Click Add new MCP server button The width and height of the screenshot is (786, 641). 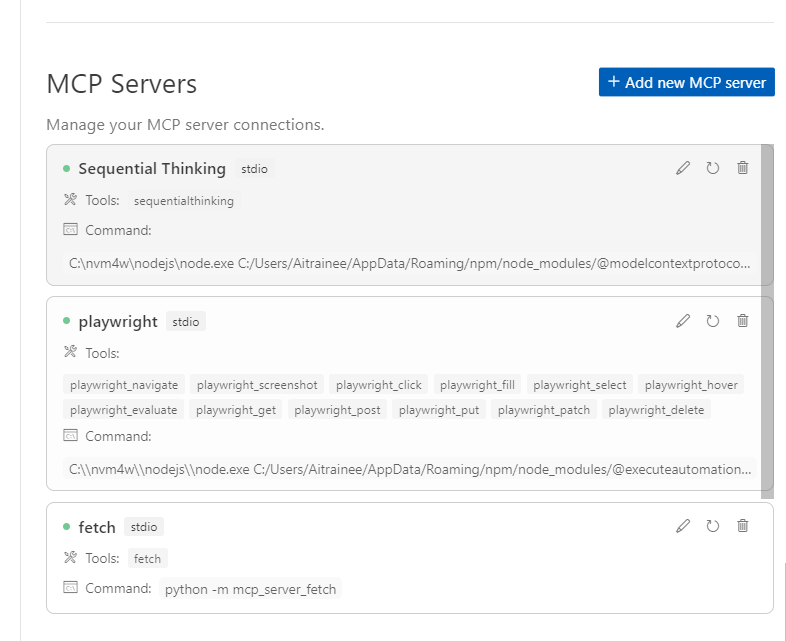click(x=686, y=82)
